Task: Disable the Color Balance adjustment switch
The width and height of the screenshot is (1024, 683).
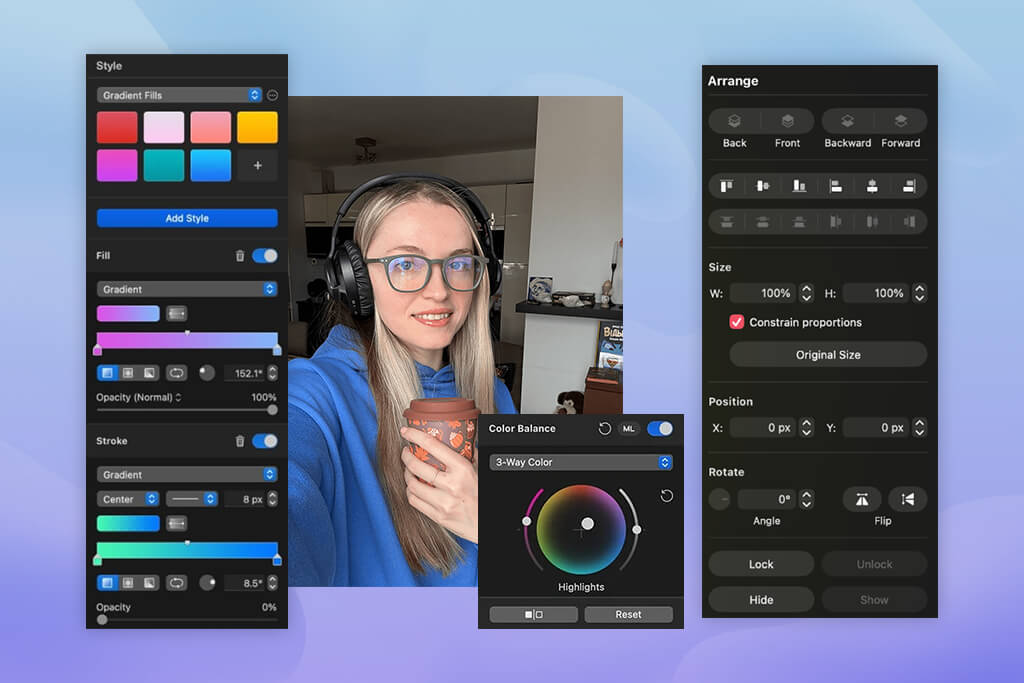Action: (x=660, y=429)
